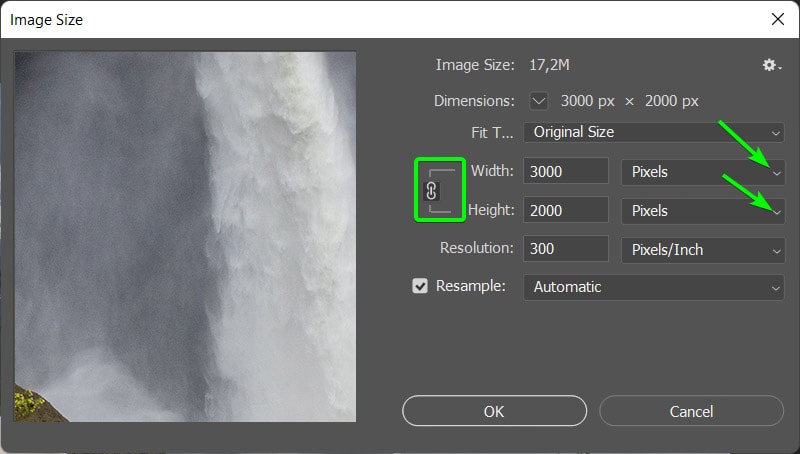Screen dimensions: 800x454
Task: Enable or disable the Resample checkbox
Action: (x=420, y=286)
